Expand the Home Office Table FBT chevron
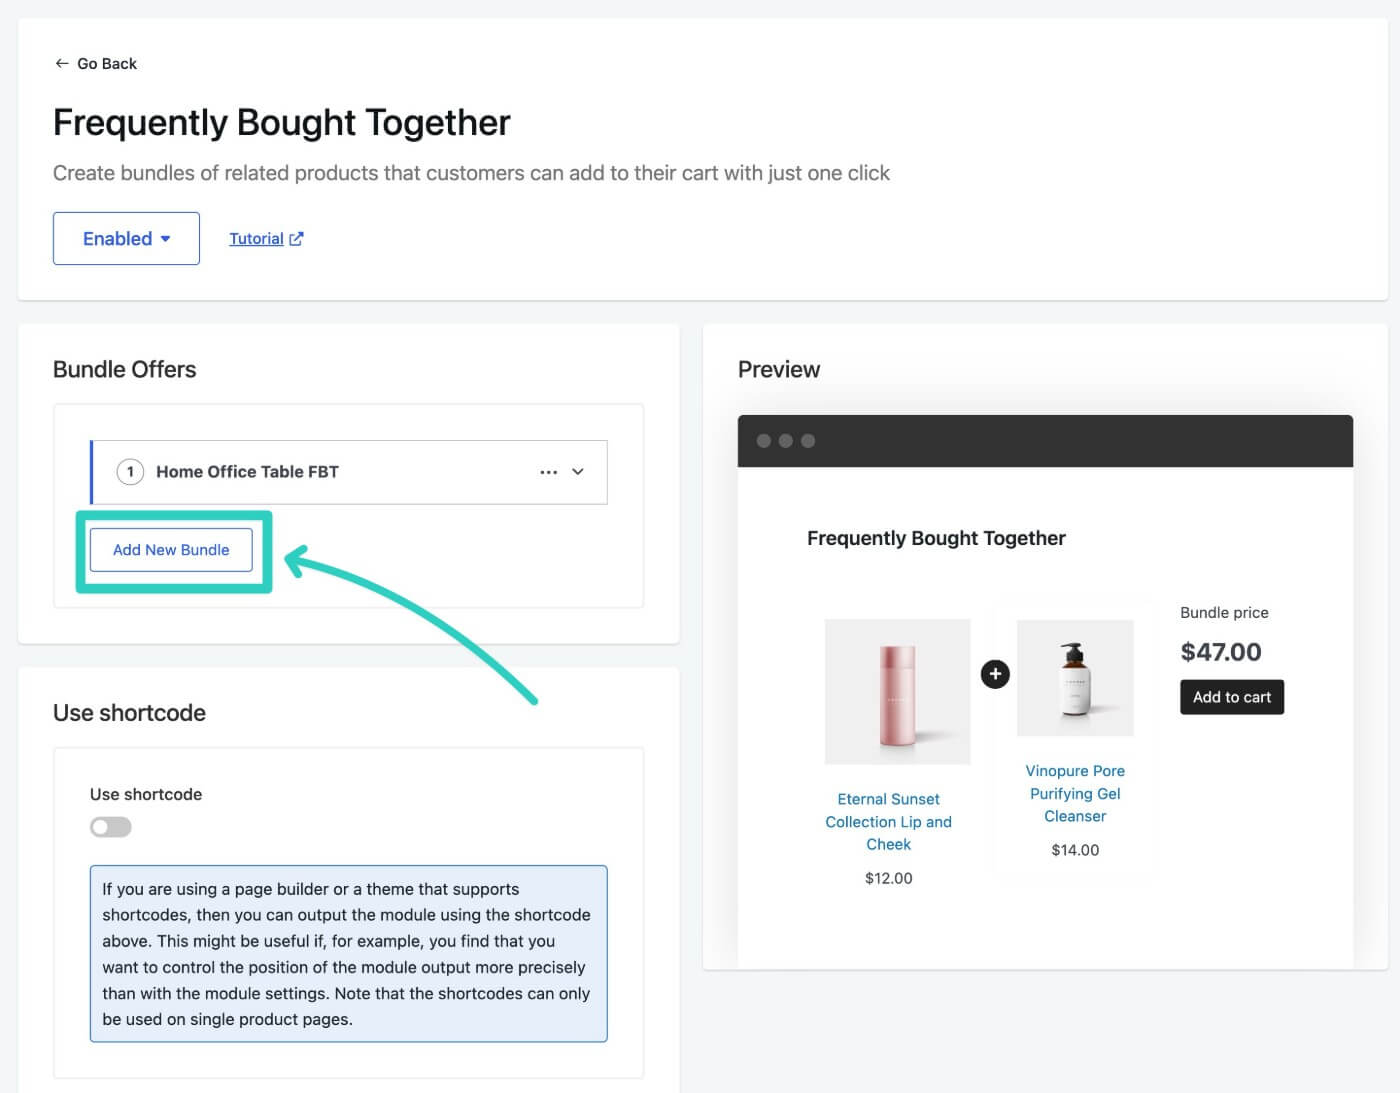Image resolution: width=1400 pixels, height=1093 pixels. [x=578, y=472]
